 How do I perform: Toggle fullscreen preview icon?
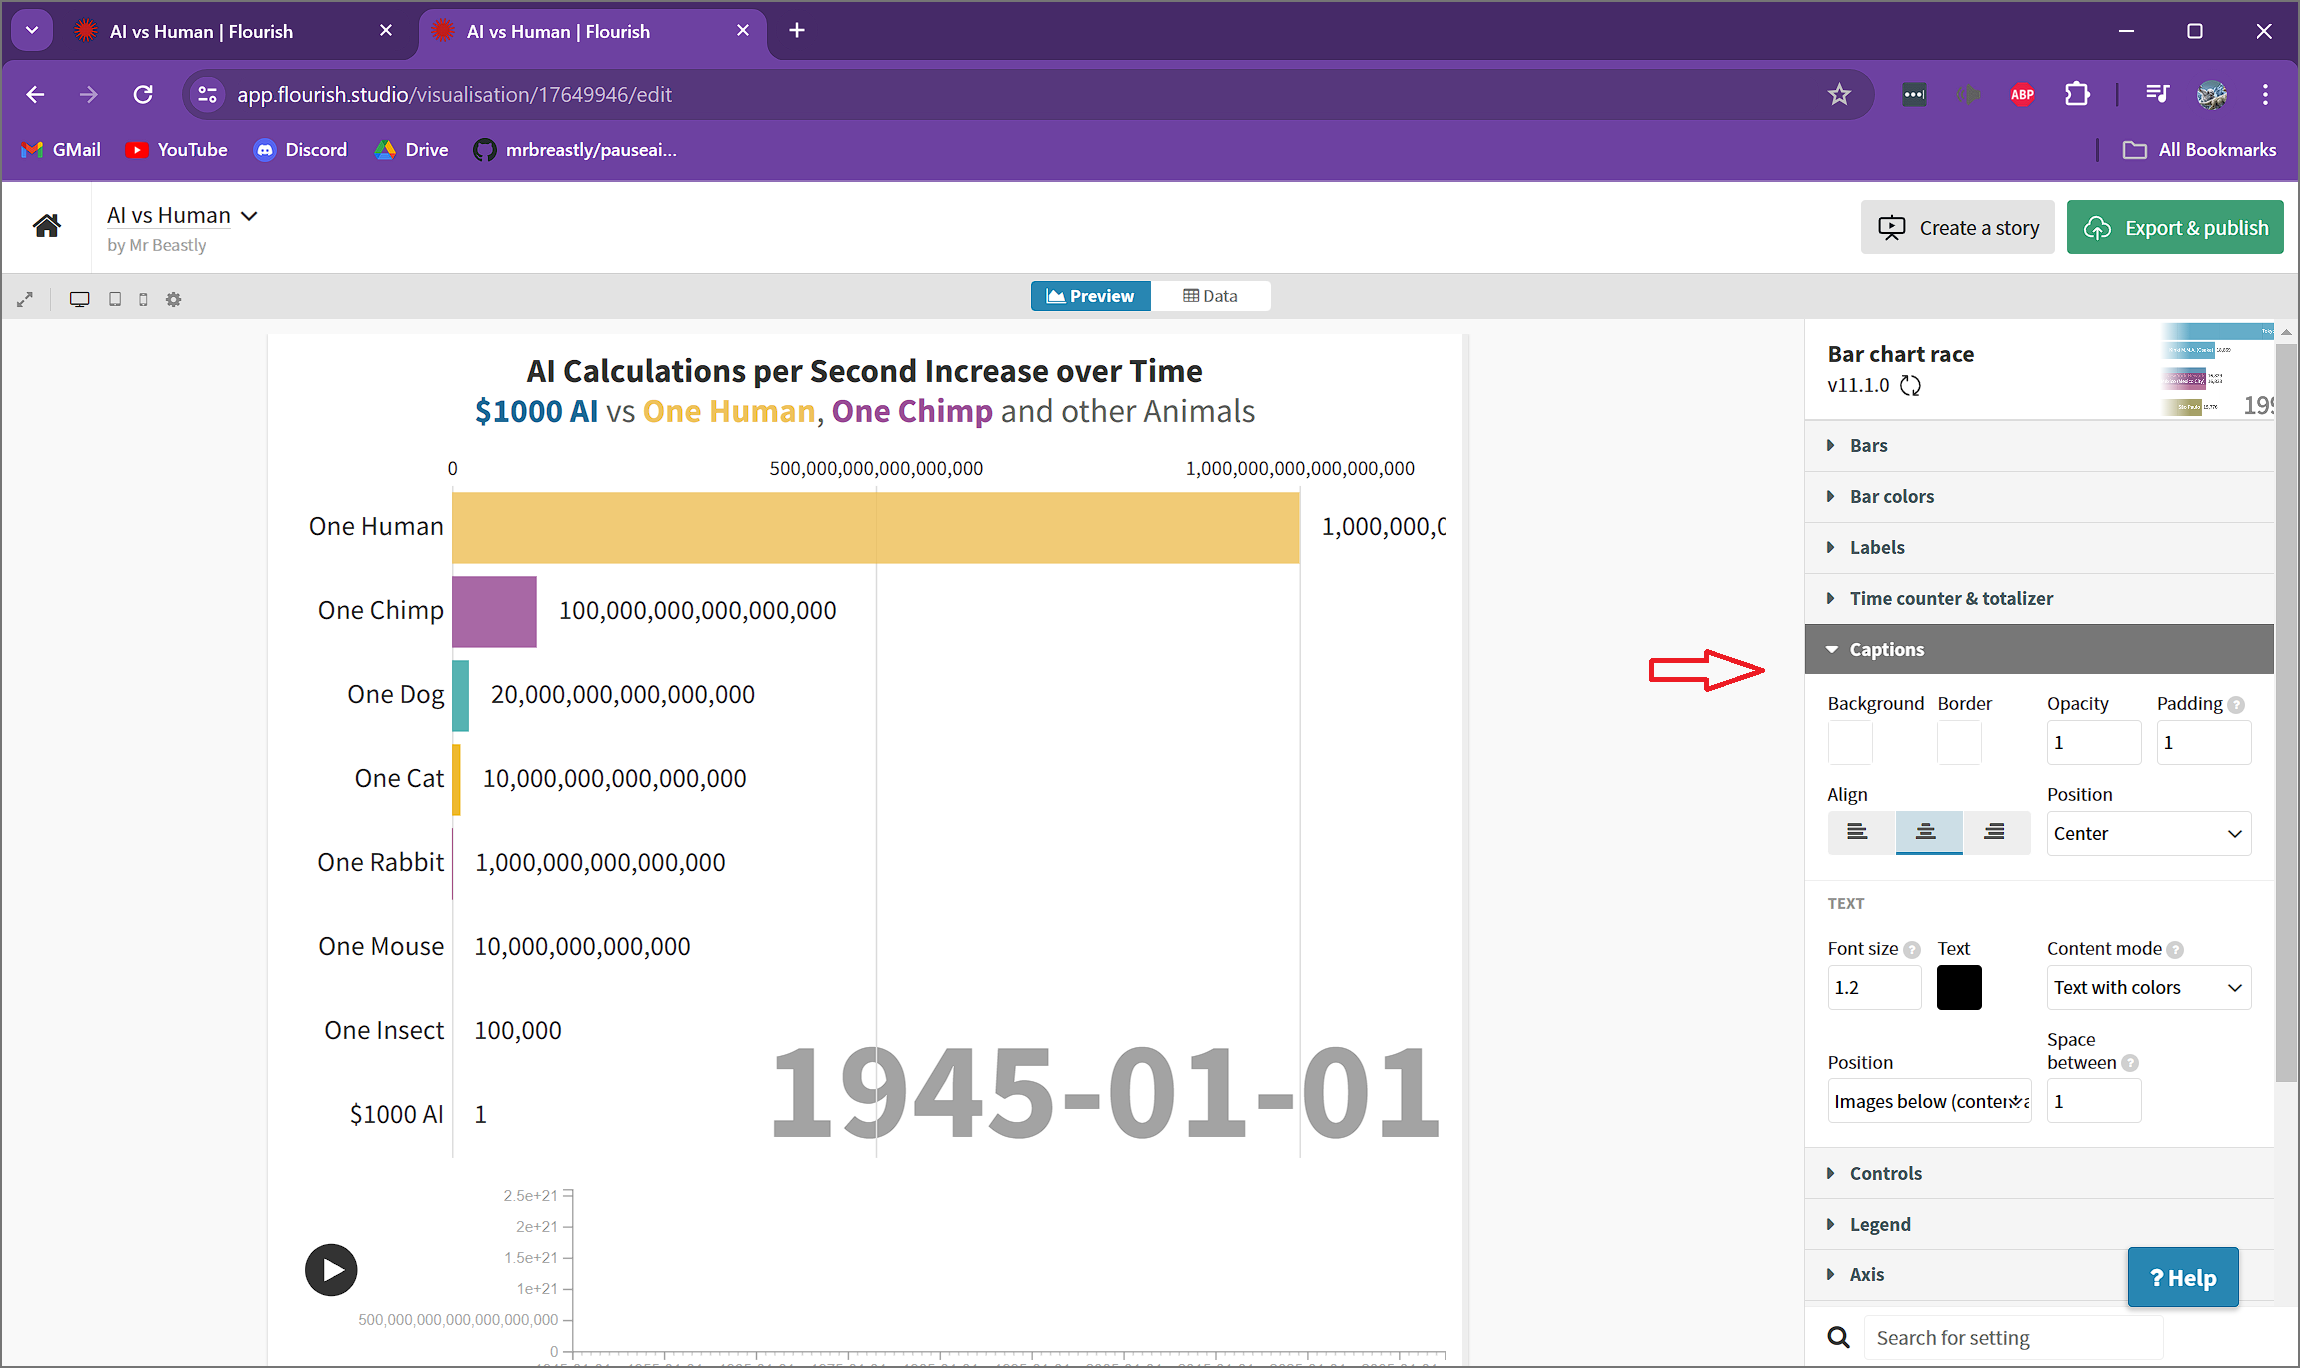pos(25,299)
